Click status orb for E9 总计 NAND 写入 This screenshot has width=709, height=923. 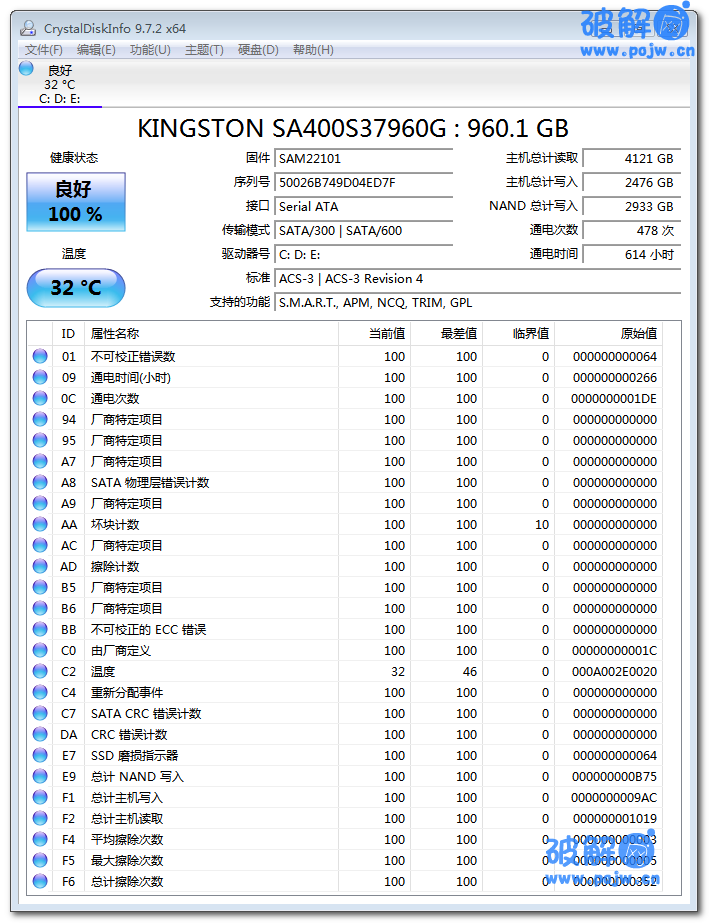point(40,776)
